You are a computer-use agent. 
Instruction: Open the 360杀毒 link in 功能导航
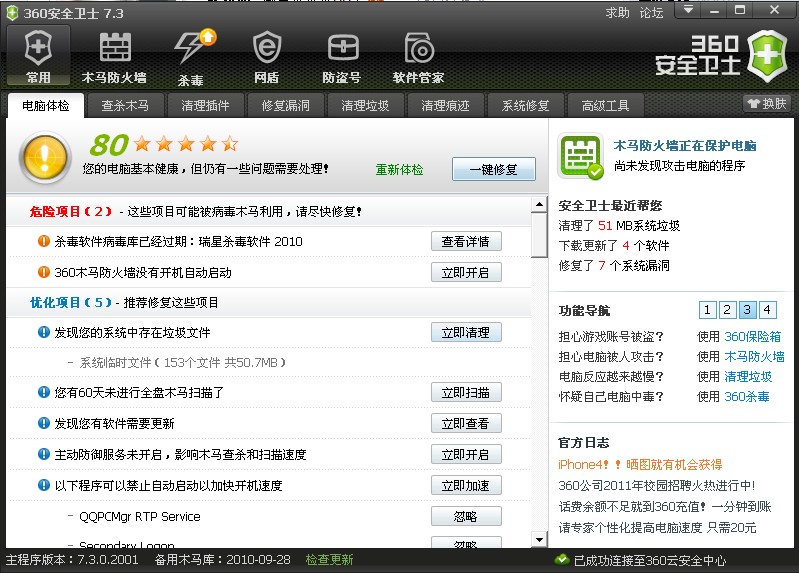(x=747, y=396)
